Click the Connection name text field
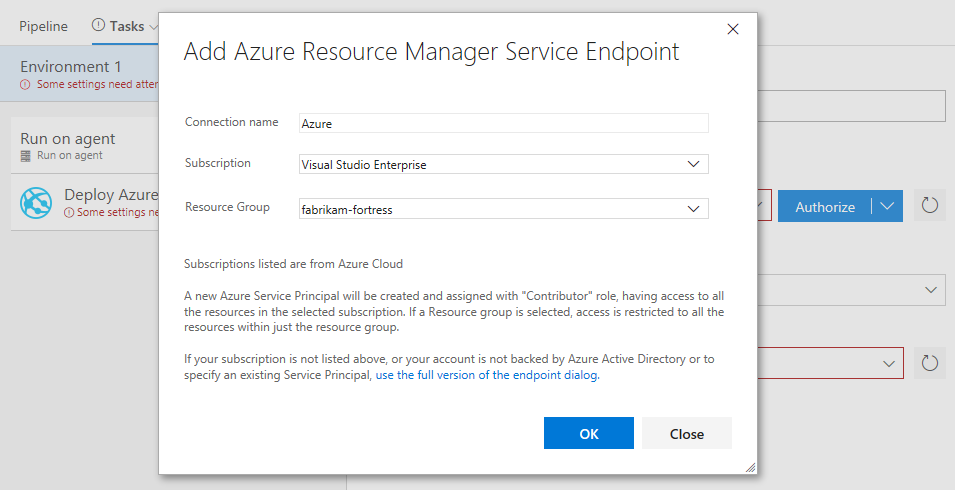Viewport: 955px width, 490px height. tap(504, 123)
